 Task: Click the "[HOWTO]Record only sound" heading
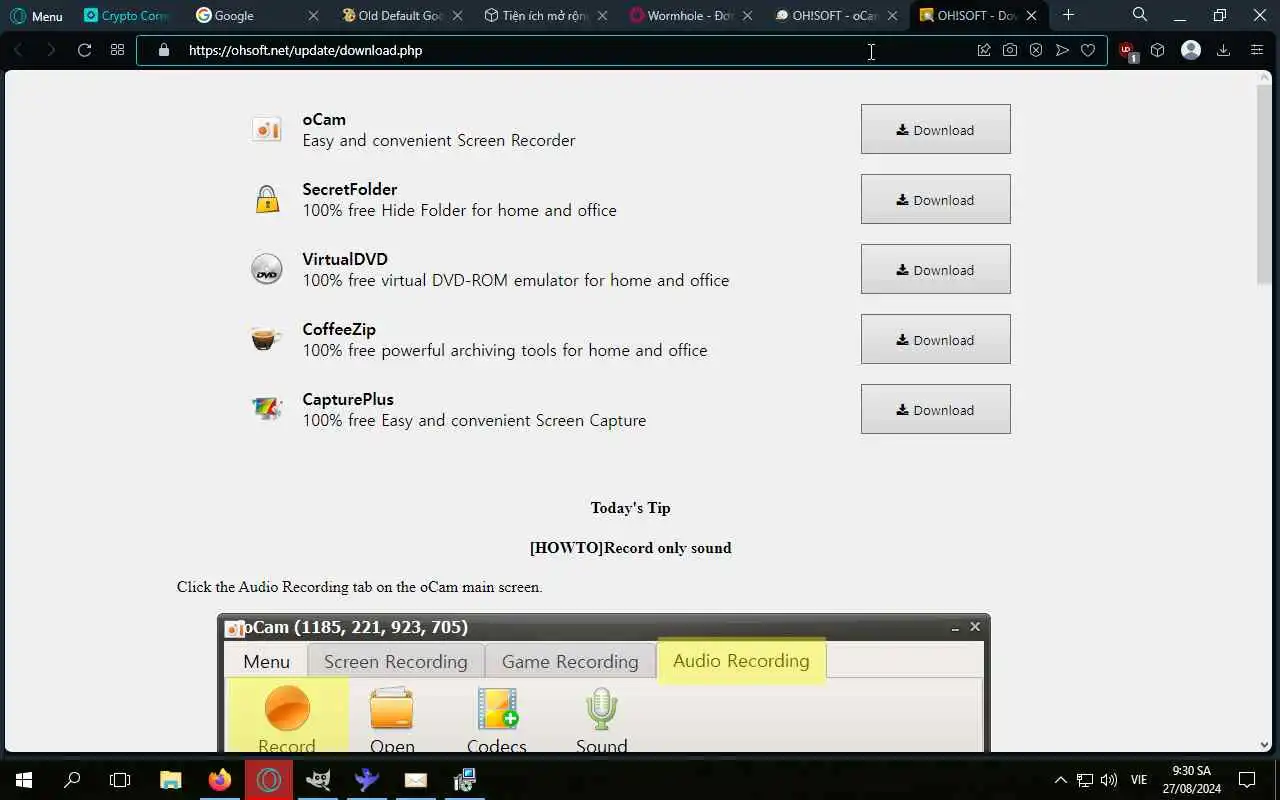point(630,548)
